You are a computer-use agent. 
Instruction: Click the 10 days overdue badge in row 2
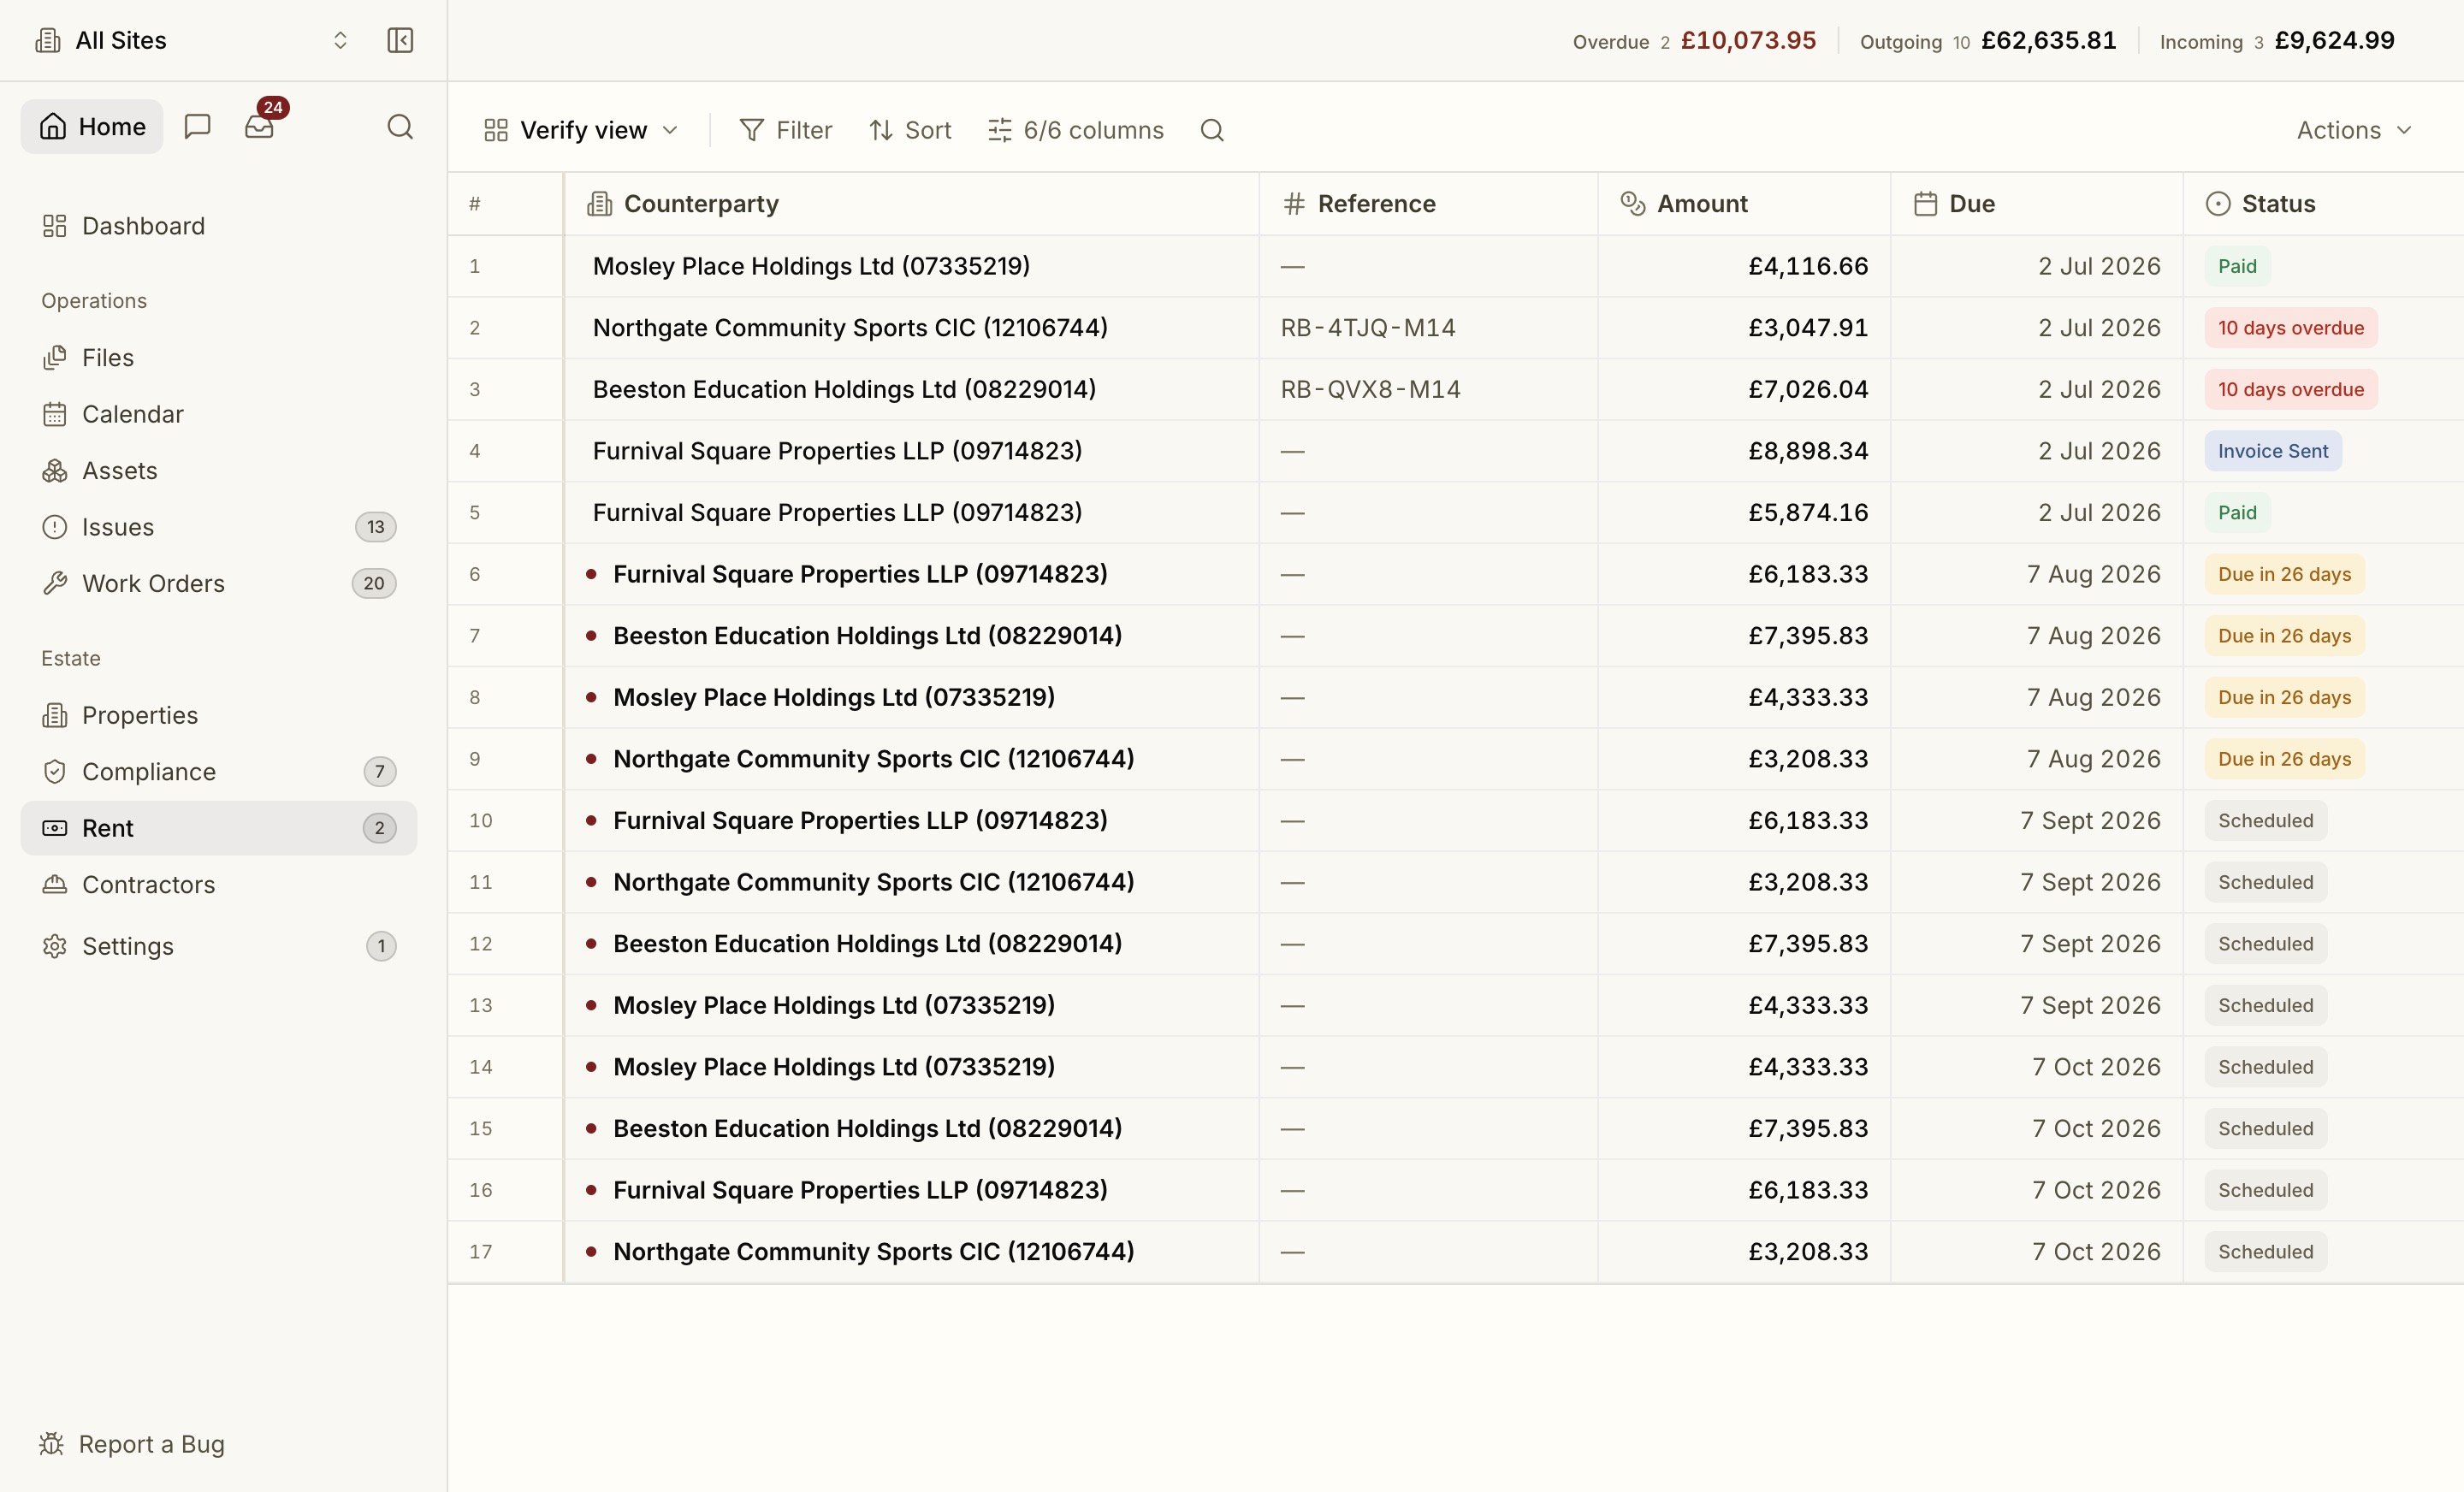tap(2291, 328)
